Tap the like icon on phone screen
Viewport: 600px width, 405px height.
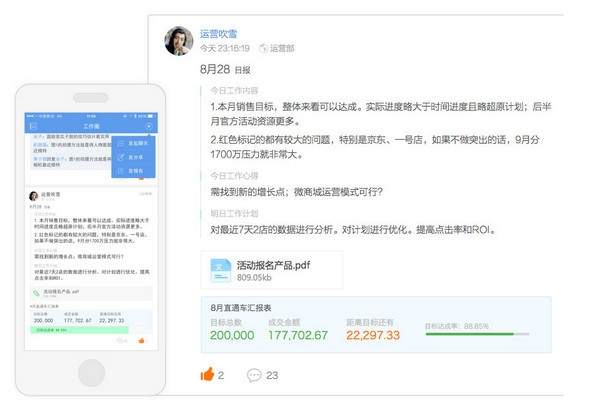point(141,340)
